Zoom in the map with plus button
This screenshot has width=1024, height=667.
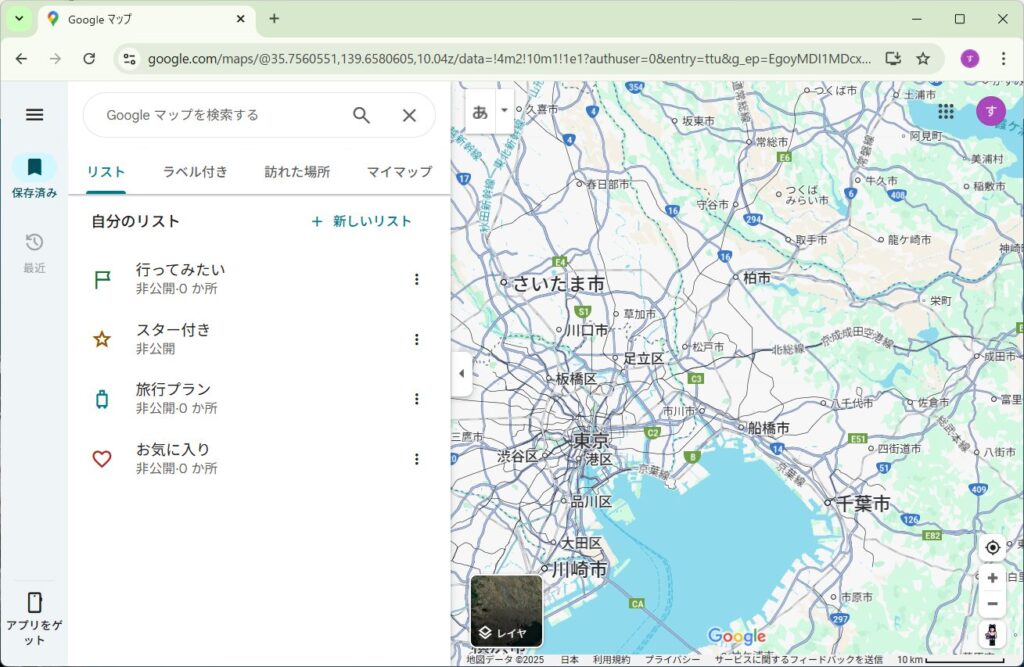click(x=992, y=578)
